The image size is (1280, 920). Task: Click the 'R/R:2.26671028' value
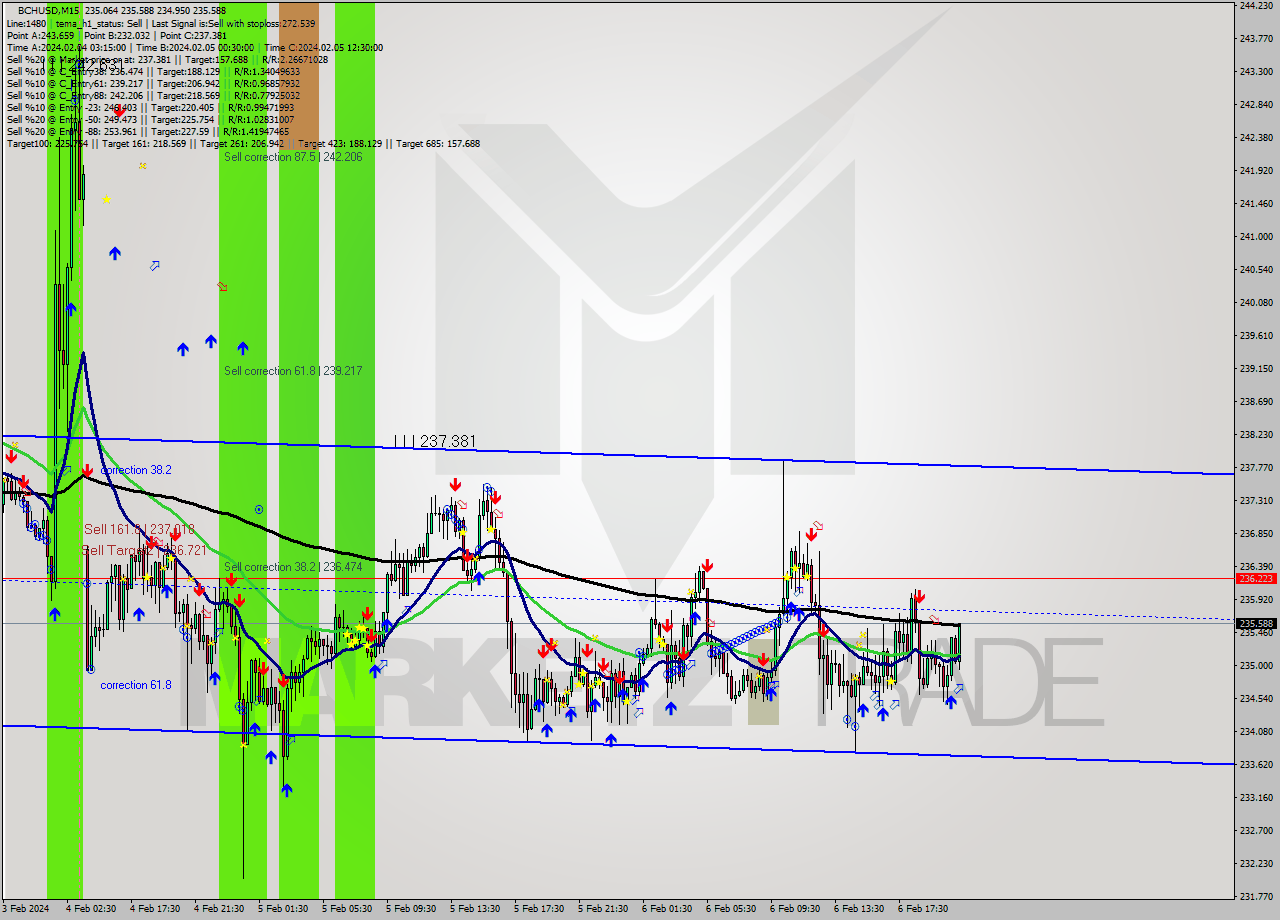point(293,59)
